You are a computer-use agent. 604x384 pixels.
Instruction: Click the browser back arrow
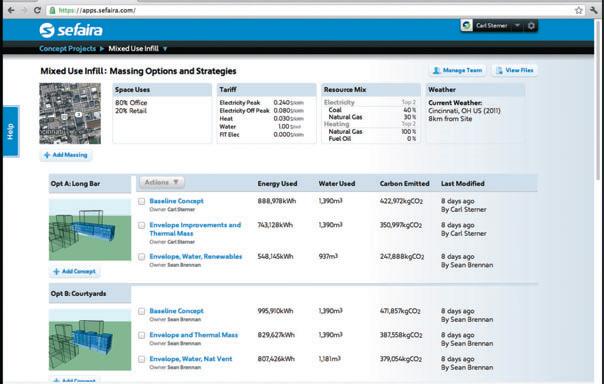pyautogui.click(x=11, y=10)
